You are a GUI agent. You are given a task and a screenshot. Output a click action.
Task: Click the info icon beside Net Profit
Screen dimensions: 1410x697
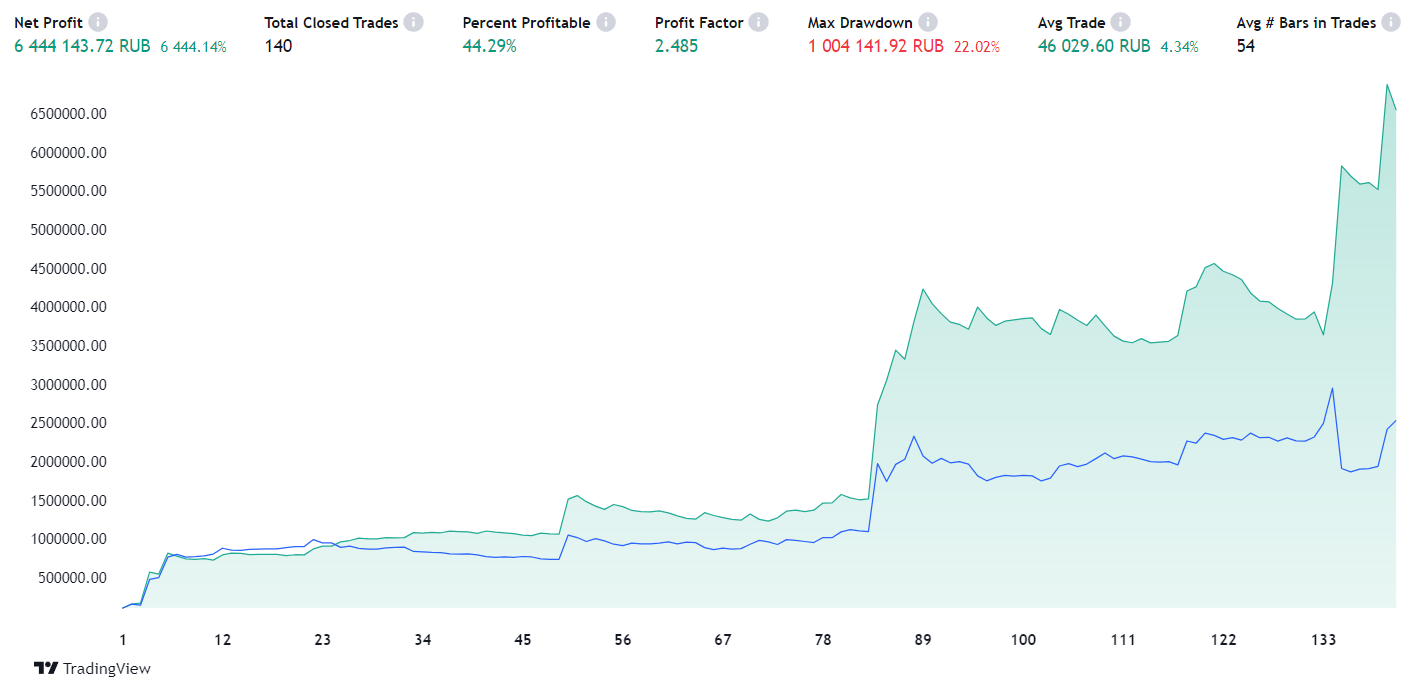pyautogui.click(x=97, y=22)
